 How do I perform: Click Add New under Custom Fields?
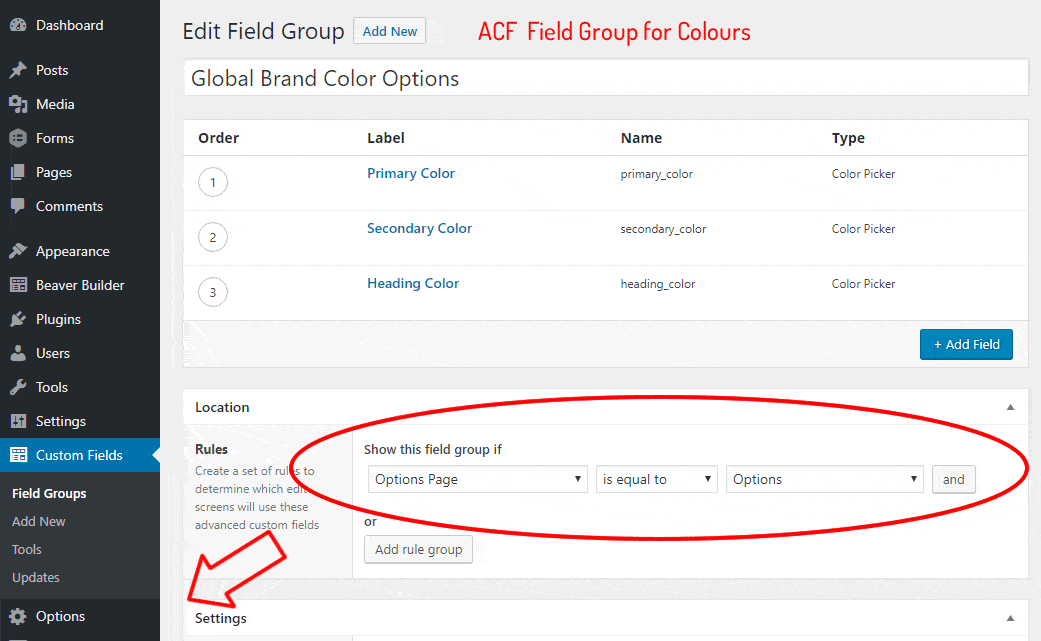(39, 522)
